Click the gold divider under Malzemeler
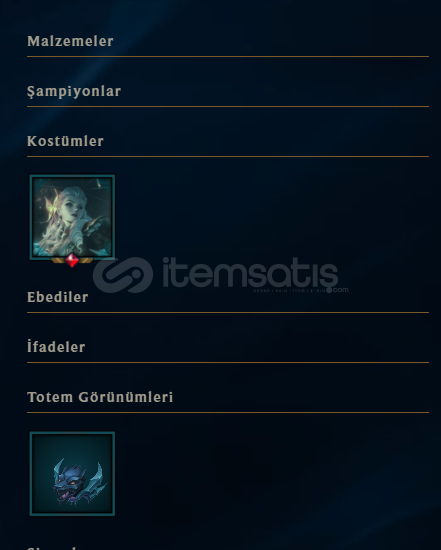The height and width of the screenshot is (550, 441). [x=228, y=56]
